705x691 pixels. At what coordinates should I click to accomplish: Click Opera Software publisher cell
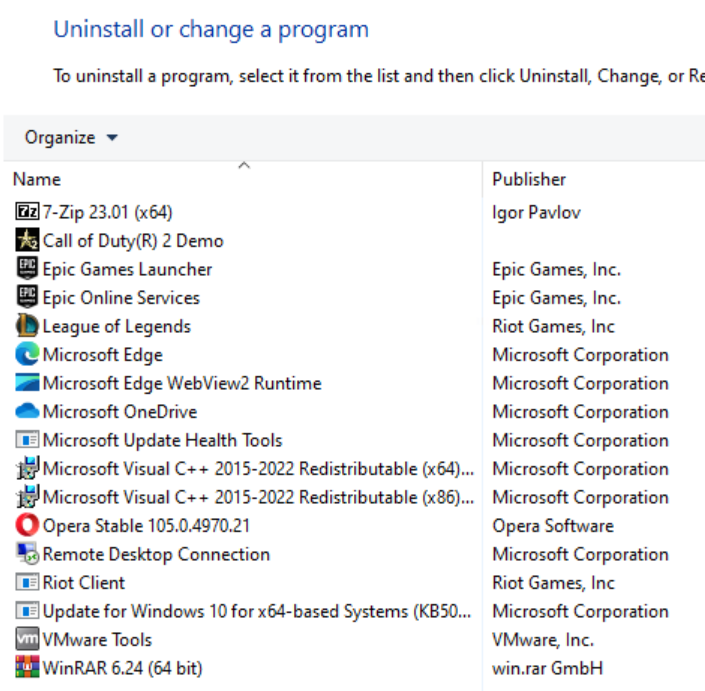[553, 526]
